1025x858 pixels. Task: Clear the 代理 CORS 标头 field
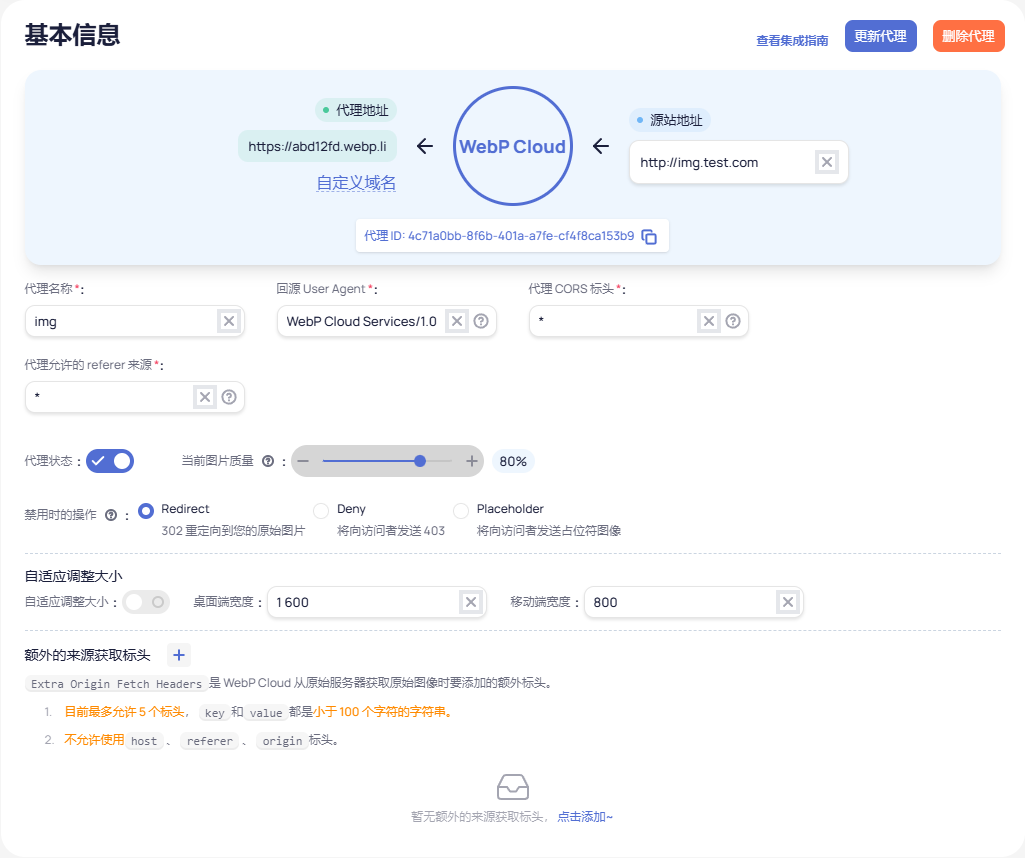709,321
